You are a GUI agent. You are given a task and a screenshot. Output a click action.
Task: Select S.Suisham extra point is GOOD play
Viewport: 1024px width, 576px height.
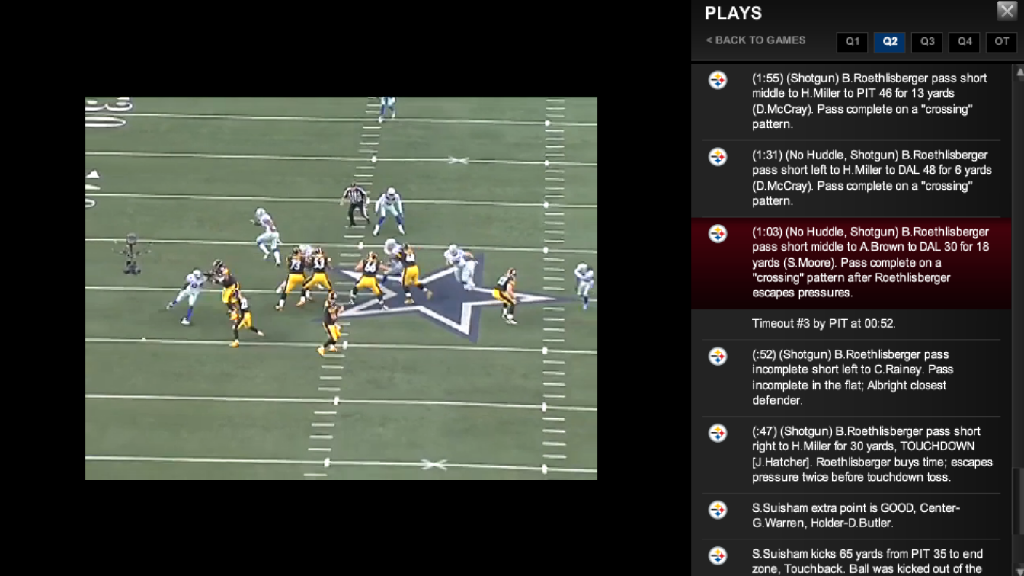pos(851,516)
